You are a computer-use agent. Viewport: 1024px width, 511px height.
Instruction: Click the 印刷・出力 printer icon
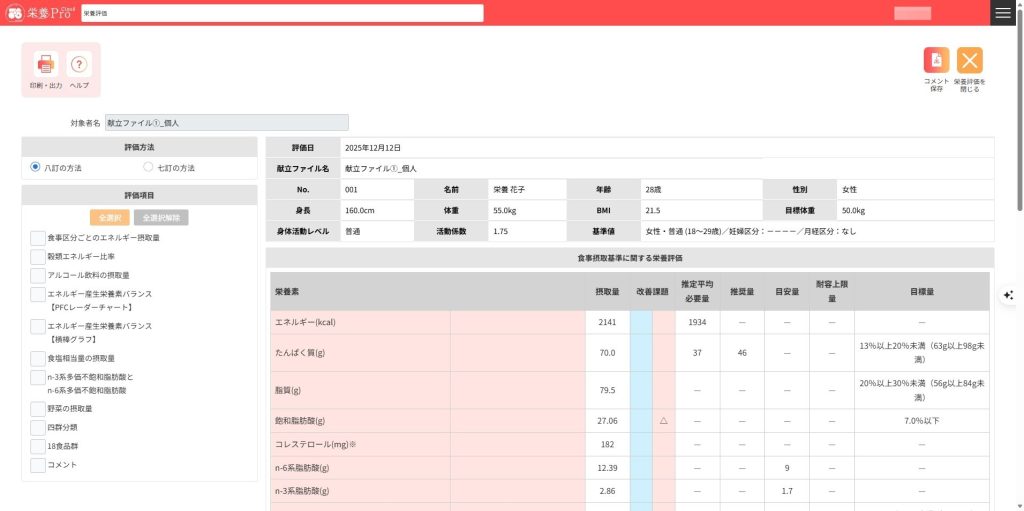[x=46, y=65]
